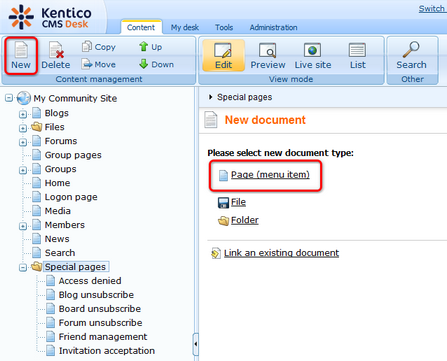Switch to Preview view mode
This screenshot has height=361, width=447.
[268, 55]
